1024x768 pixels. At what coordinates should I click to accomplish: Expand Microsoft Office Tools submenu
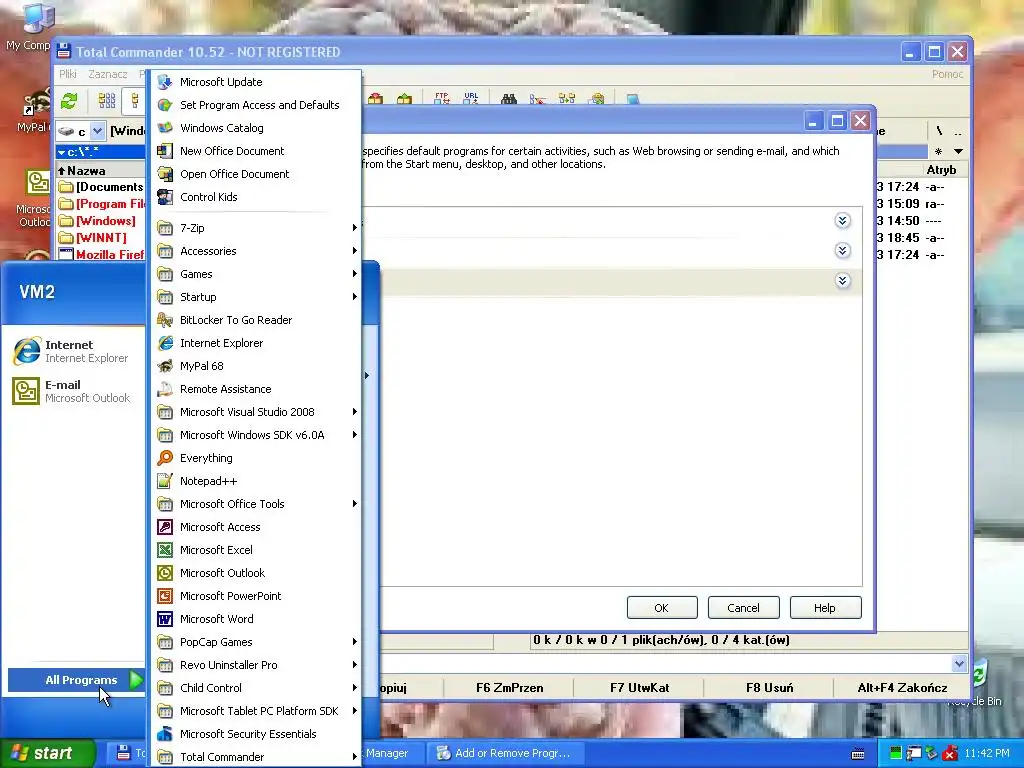click(x=256, y=504)
